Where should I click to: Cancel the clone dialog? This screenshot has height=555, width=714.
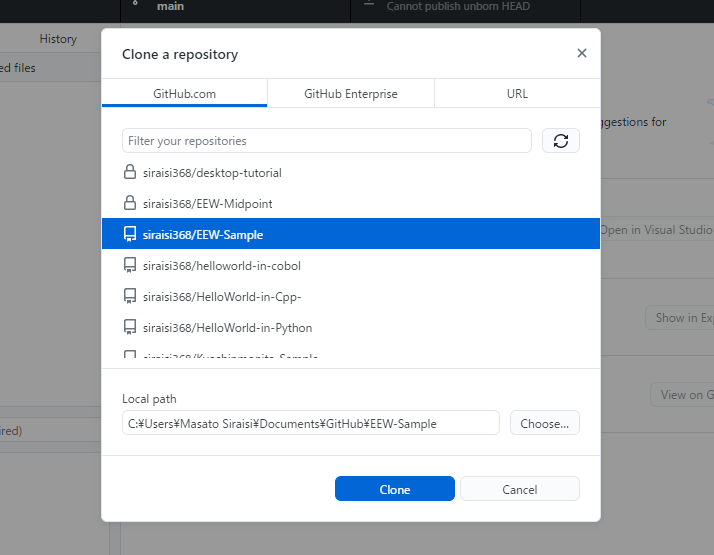click(x=520, y=489)
